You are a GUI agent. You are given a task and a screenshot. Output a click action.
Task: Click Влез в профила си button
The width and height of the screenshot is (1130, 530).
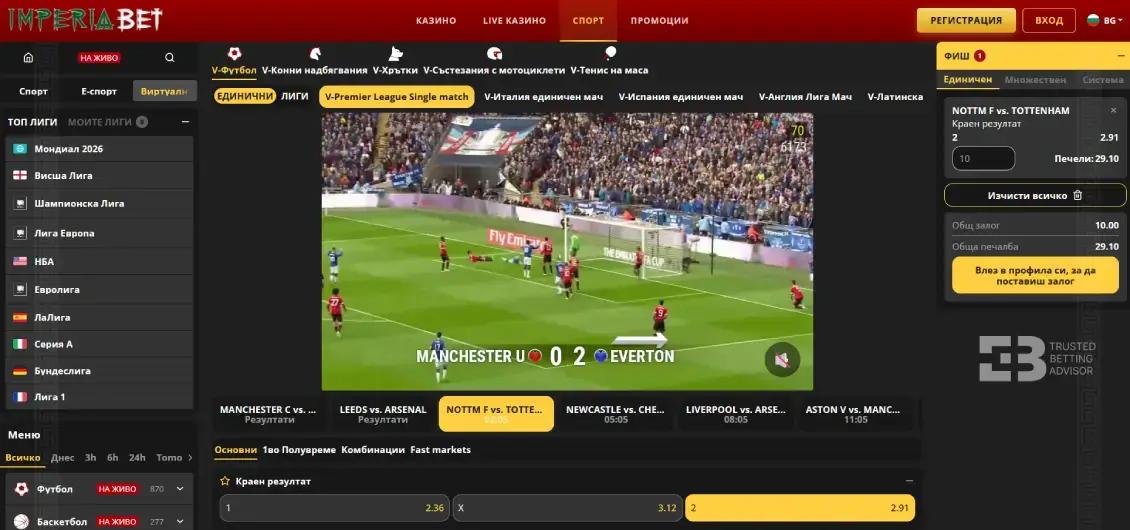1035,275
